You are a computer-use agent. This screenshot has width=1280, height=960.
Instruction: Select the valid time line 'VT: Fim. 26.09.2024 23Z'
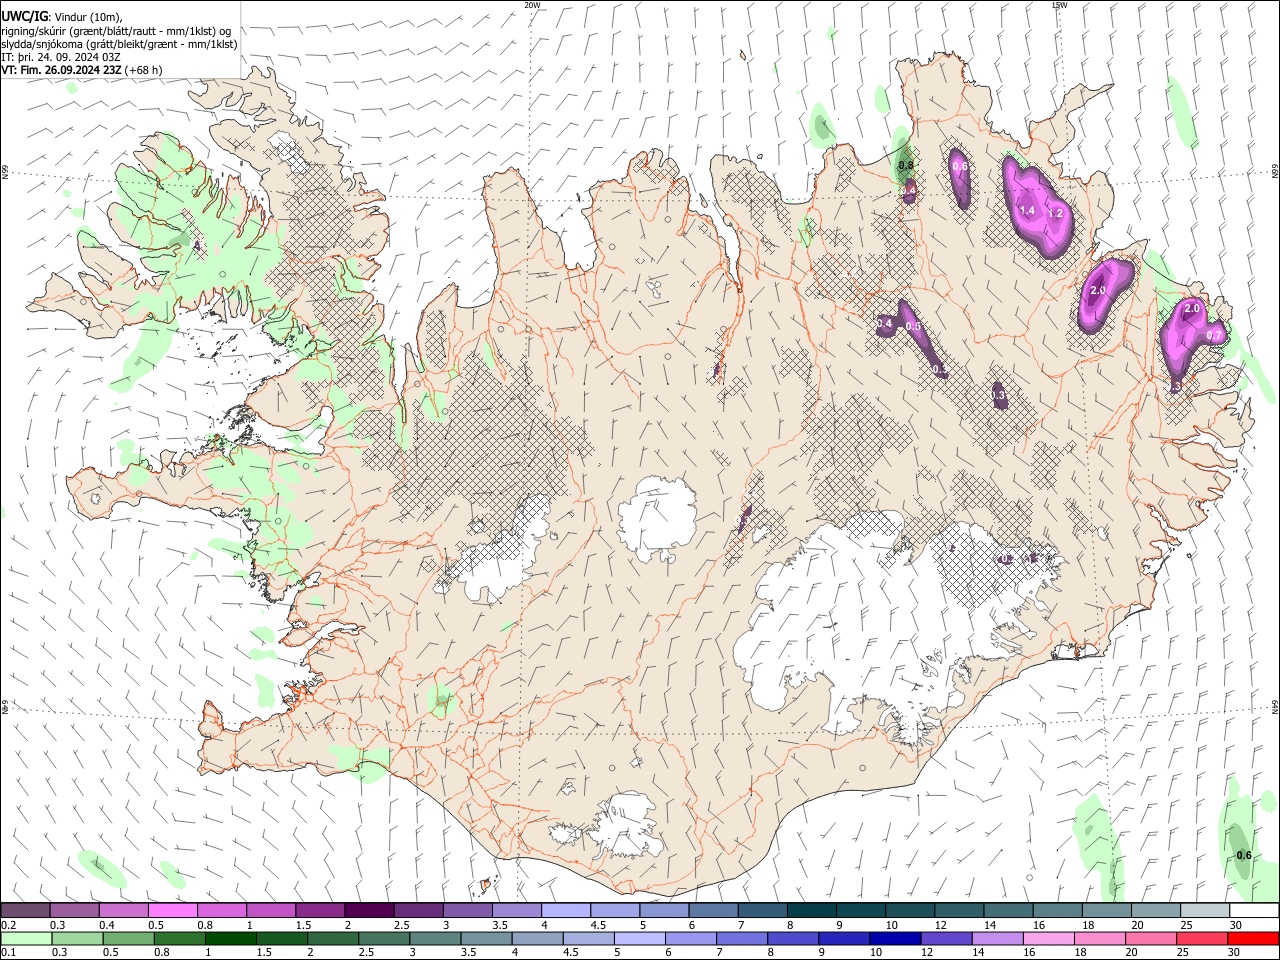[x=61, y=70]
